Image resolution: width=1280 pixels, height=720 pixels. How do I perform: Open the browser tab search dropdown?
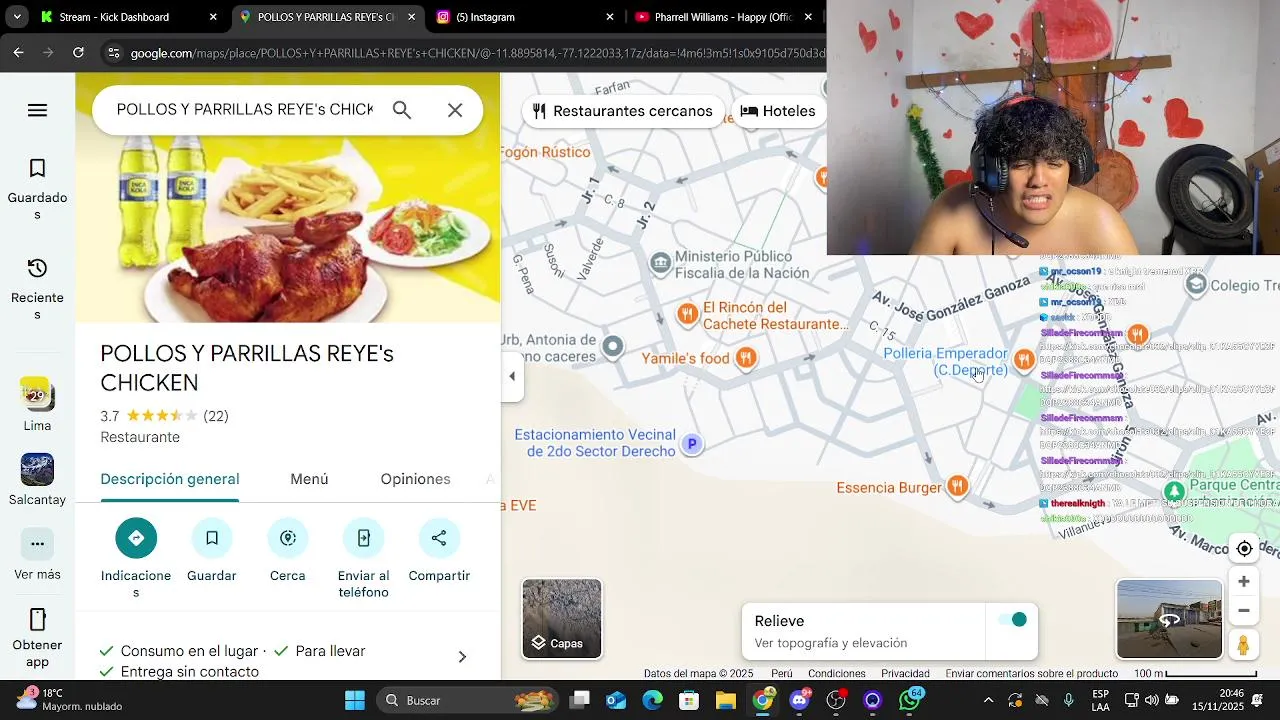(x=16, y=17)
